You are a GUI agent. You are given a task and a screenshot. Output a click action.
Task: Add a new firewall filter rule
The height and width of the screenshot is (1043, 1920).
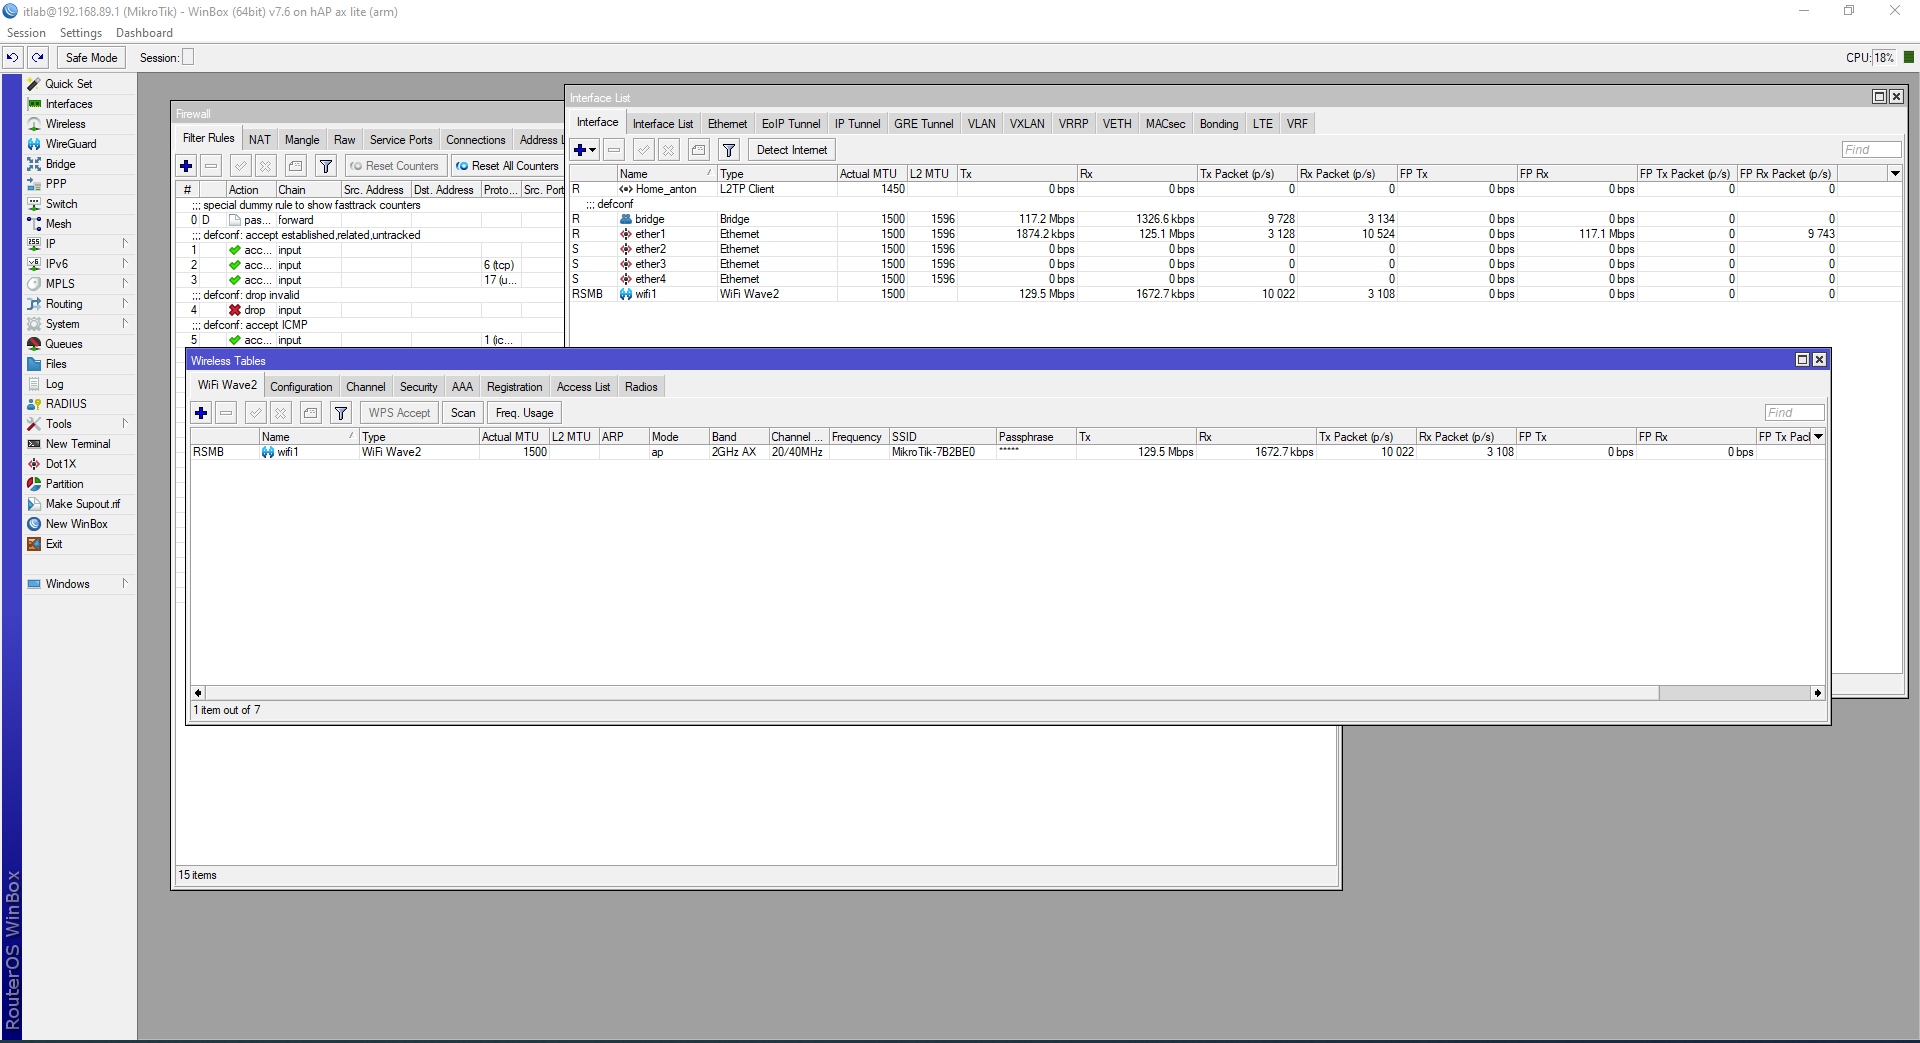186,166
